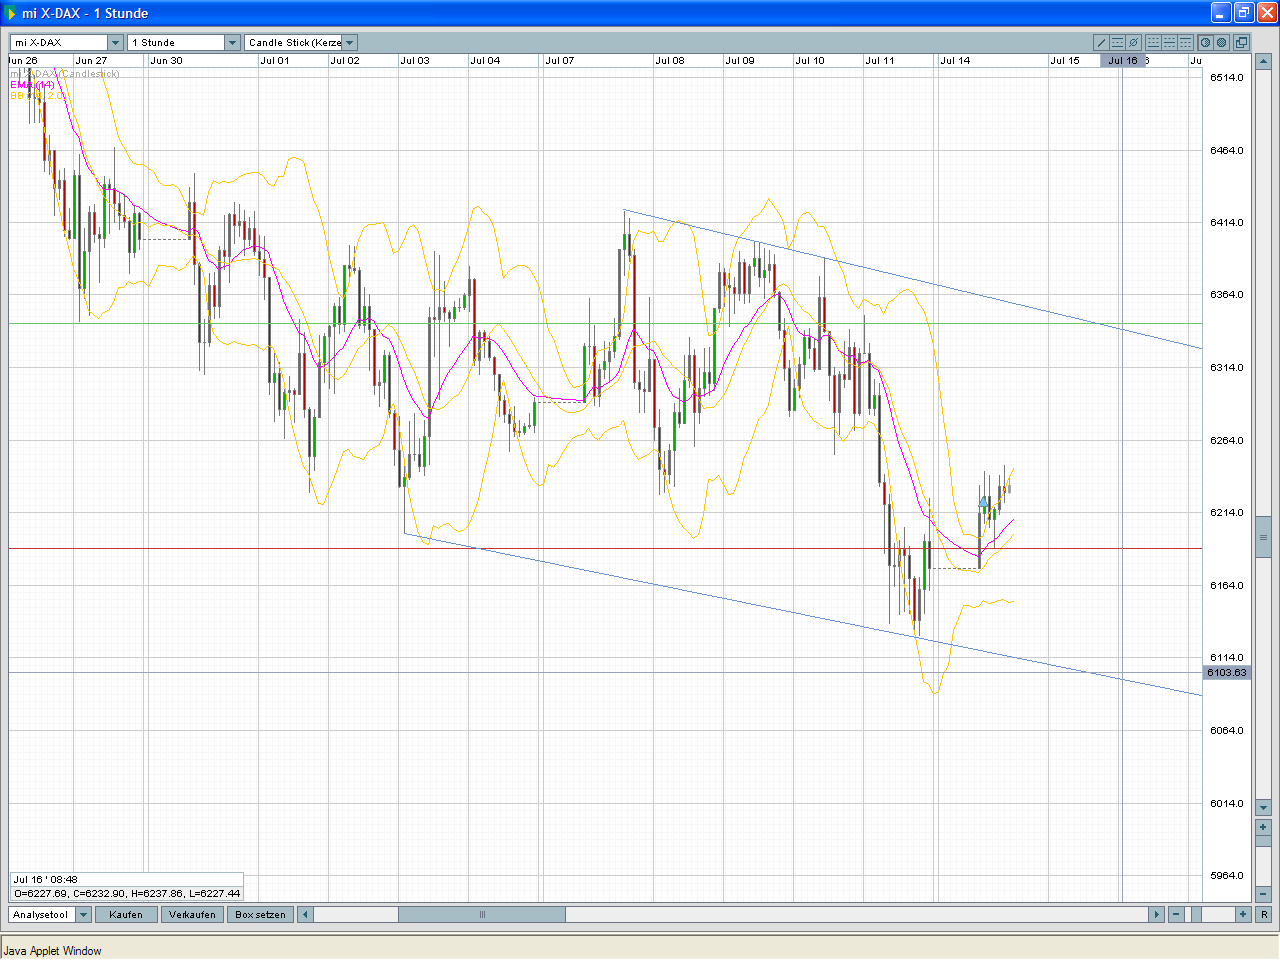1280x960 pixels.
Task: Click the Verkaufen button
Action: 192,915
